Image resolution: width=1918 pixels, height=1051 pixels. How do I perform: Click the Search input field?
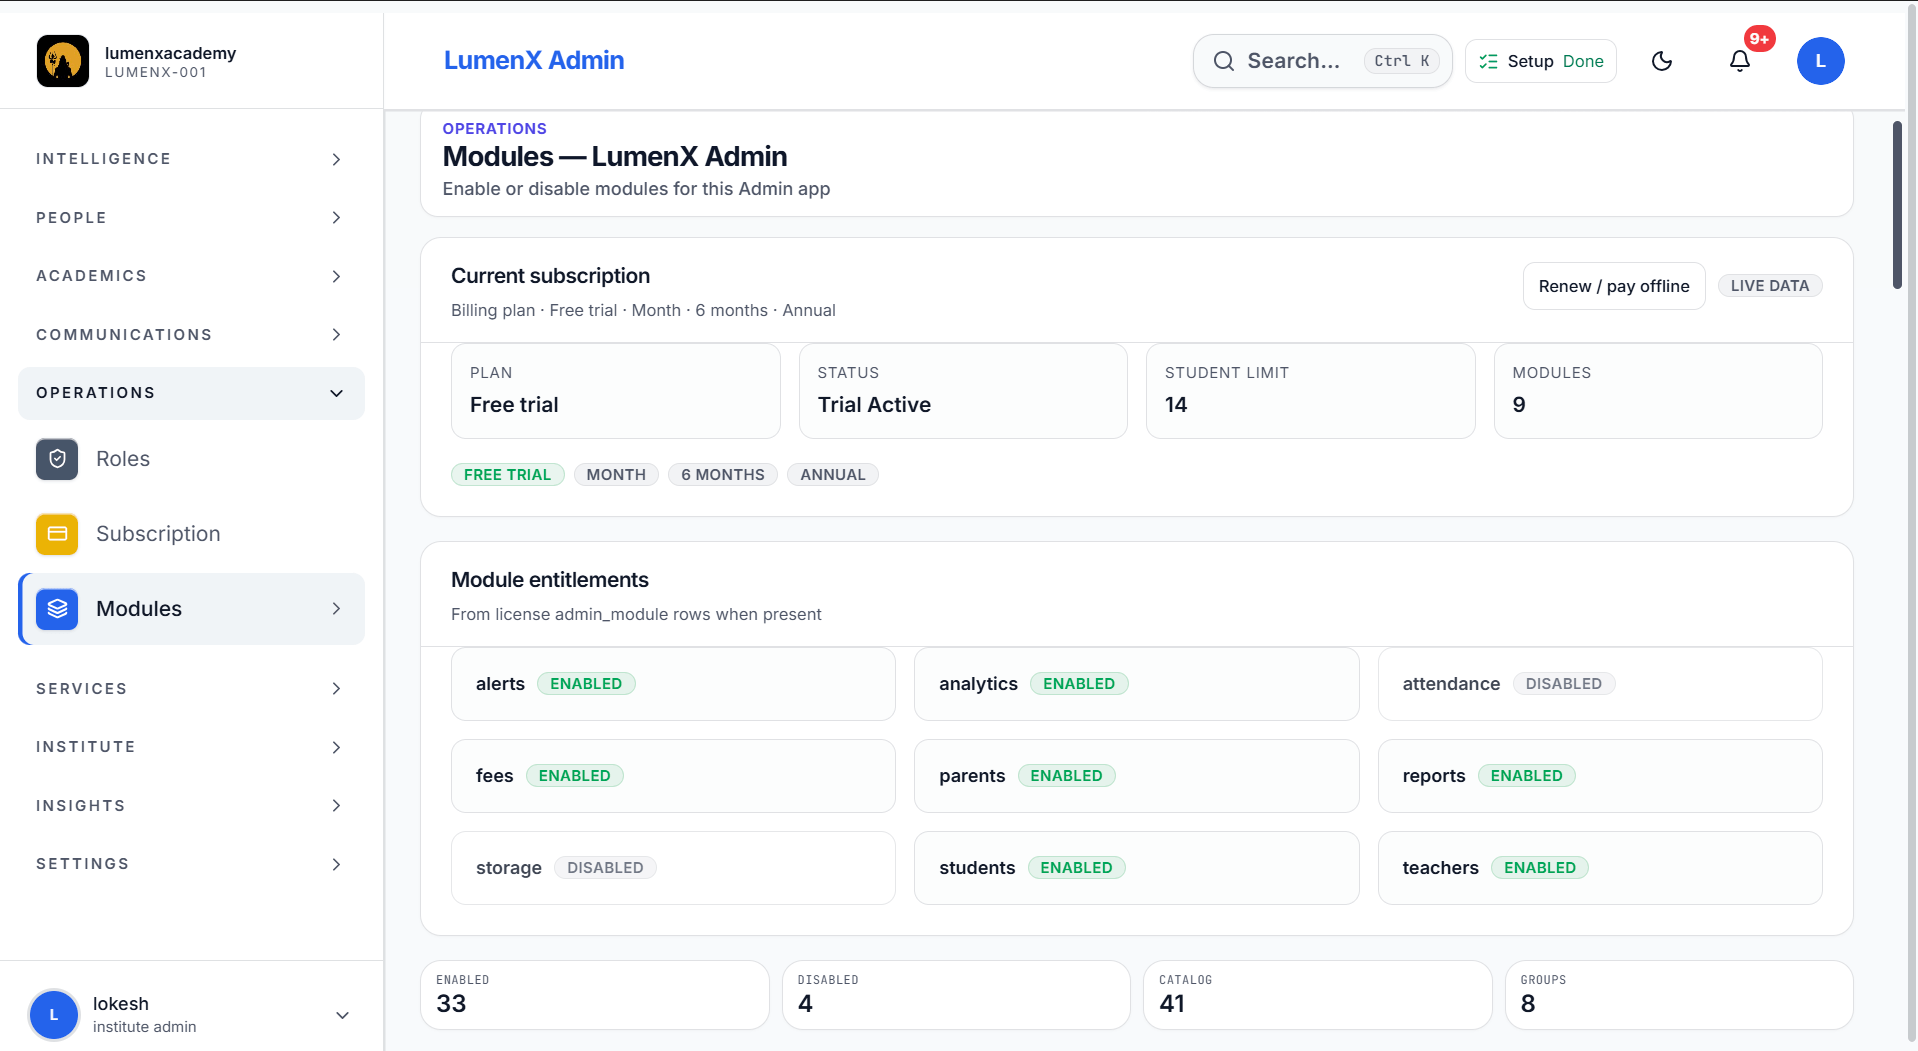[x=1322, y=61]
